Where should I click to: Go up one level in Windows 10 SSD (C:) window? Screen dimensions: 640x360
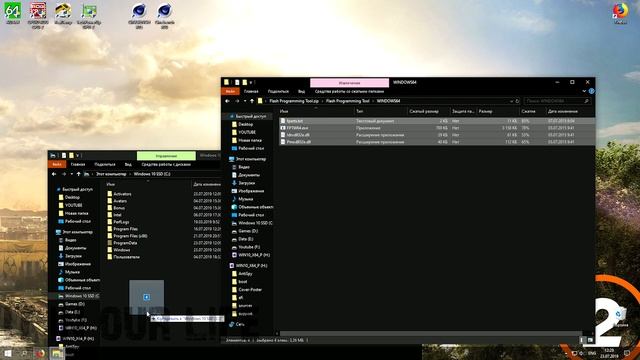tap(78, 174)
